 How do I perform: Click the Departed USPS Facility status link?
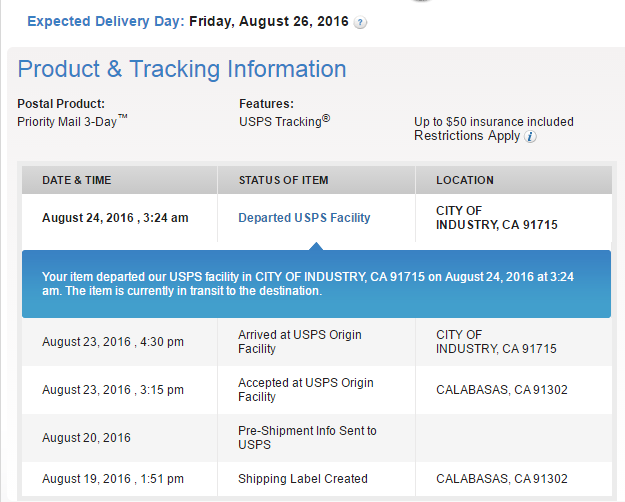[304, 217]
